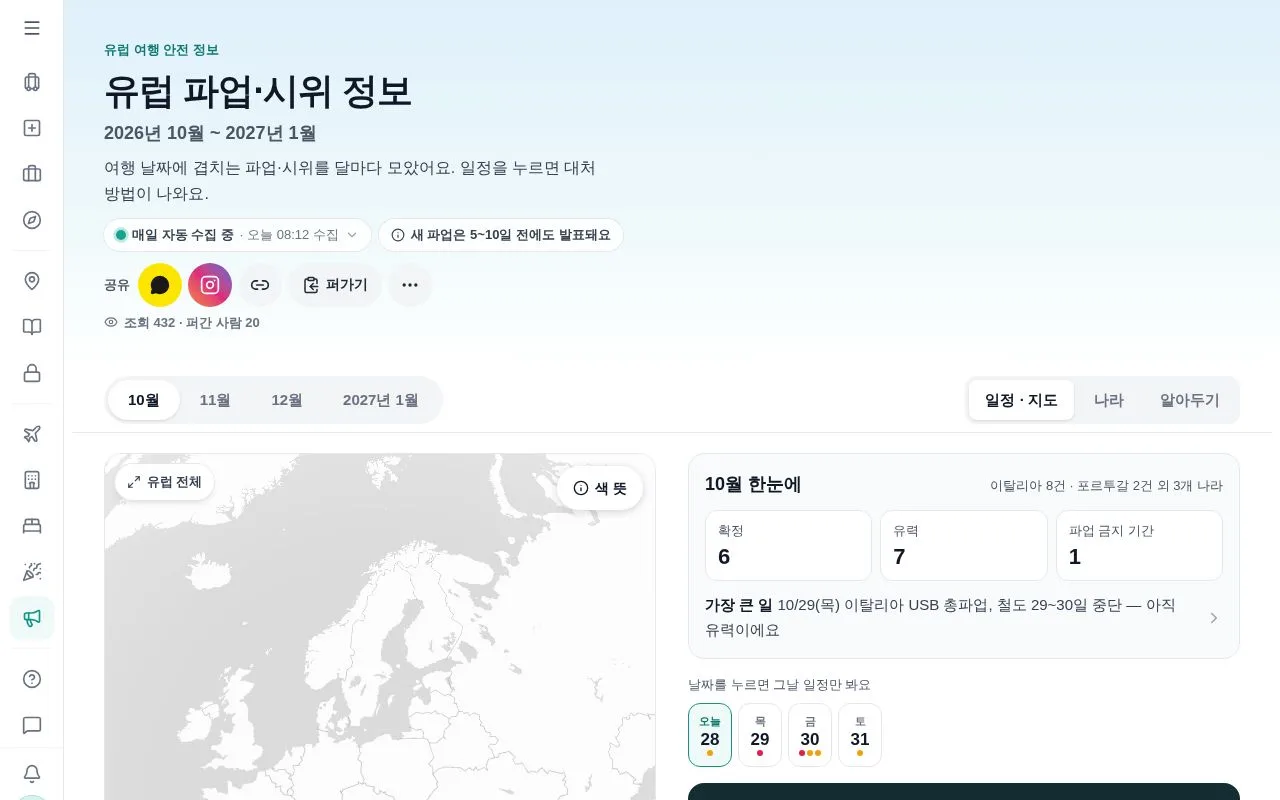Open the compass icon in sidebar
Image resolution: width=1280 pixels, height=800 pixels.
coord(32,220)
